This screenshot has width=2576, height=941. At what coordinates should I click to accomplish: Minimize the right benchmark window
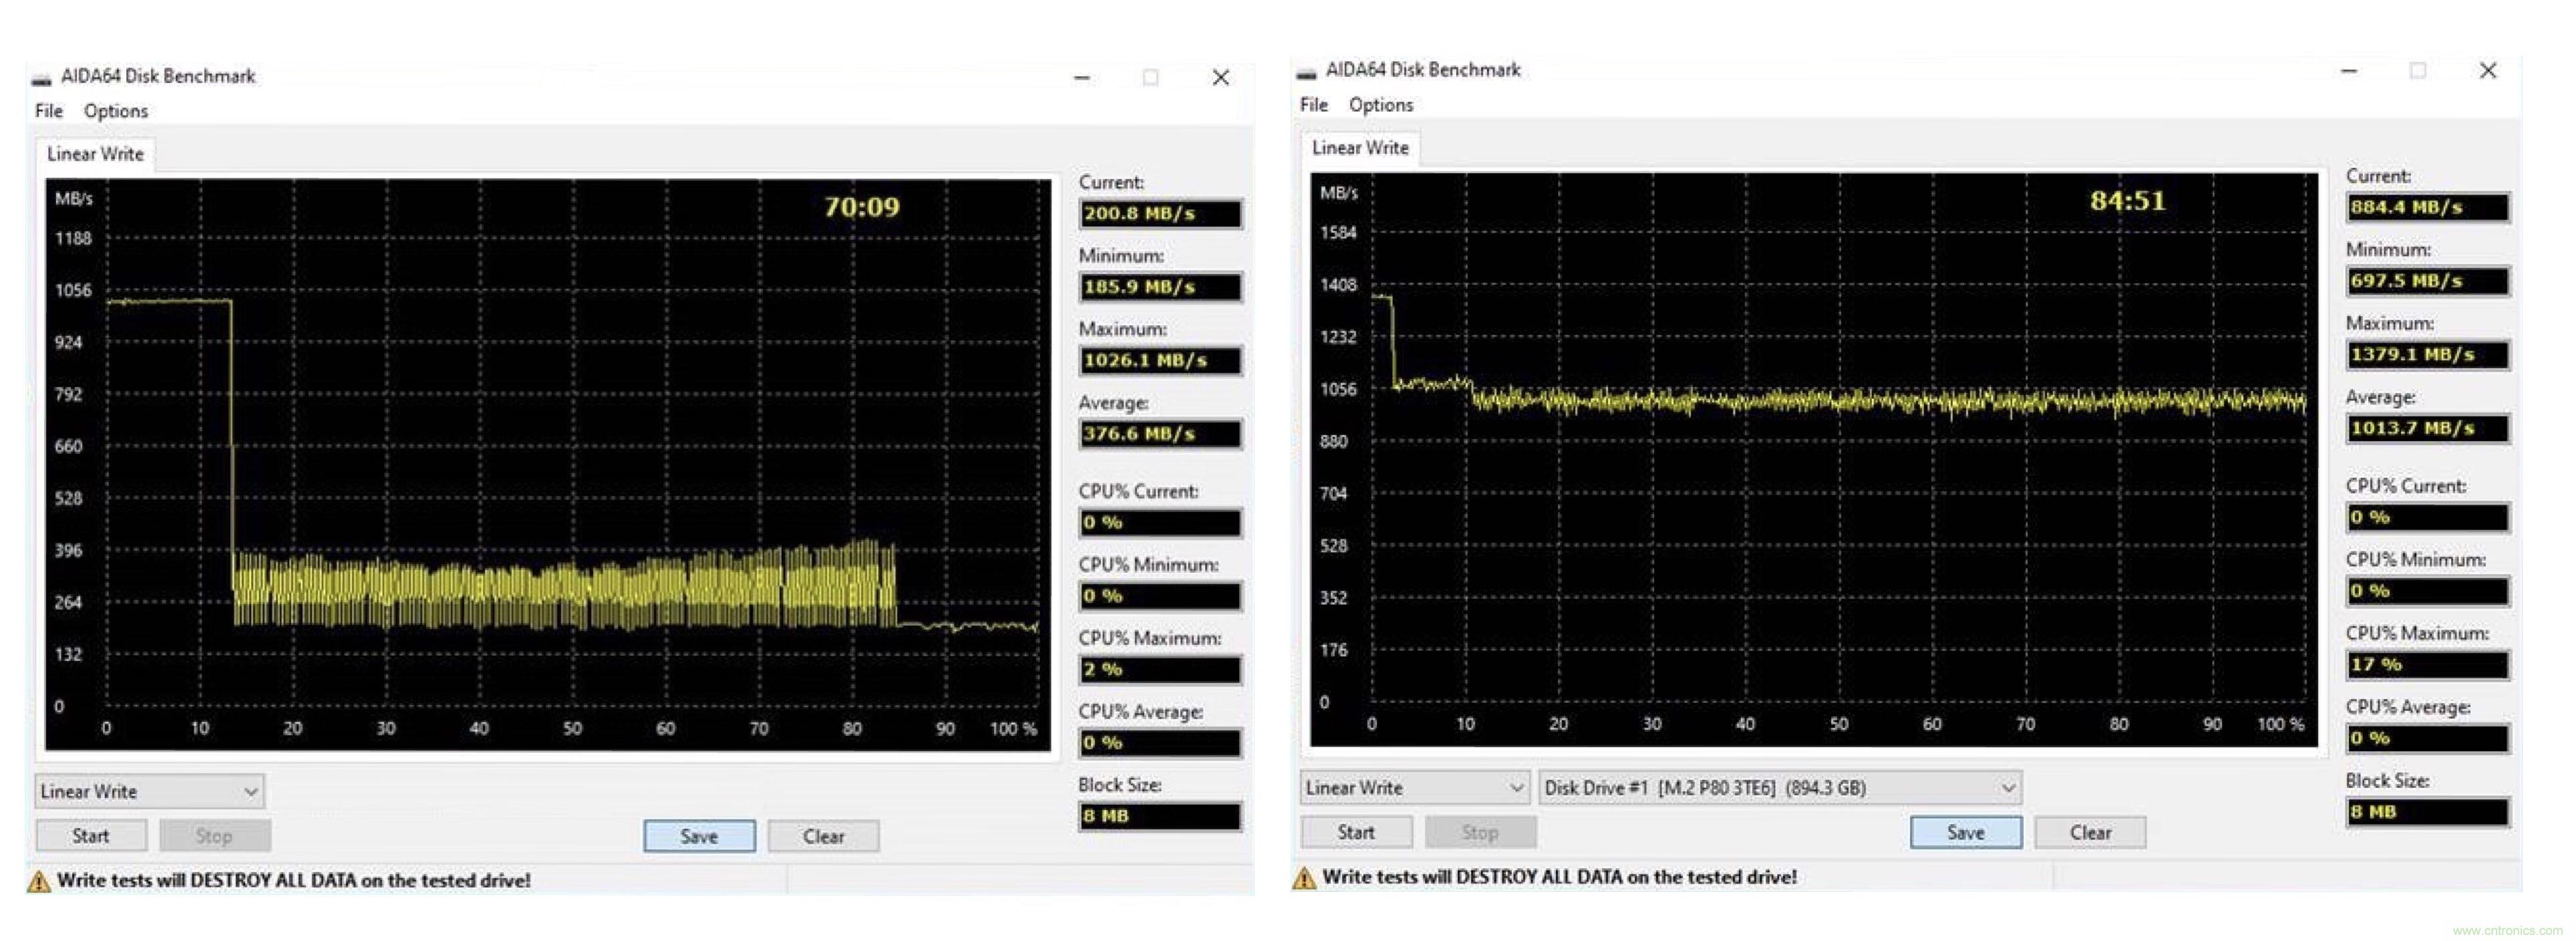click(2349, 71)
